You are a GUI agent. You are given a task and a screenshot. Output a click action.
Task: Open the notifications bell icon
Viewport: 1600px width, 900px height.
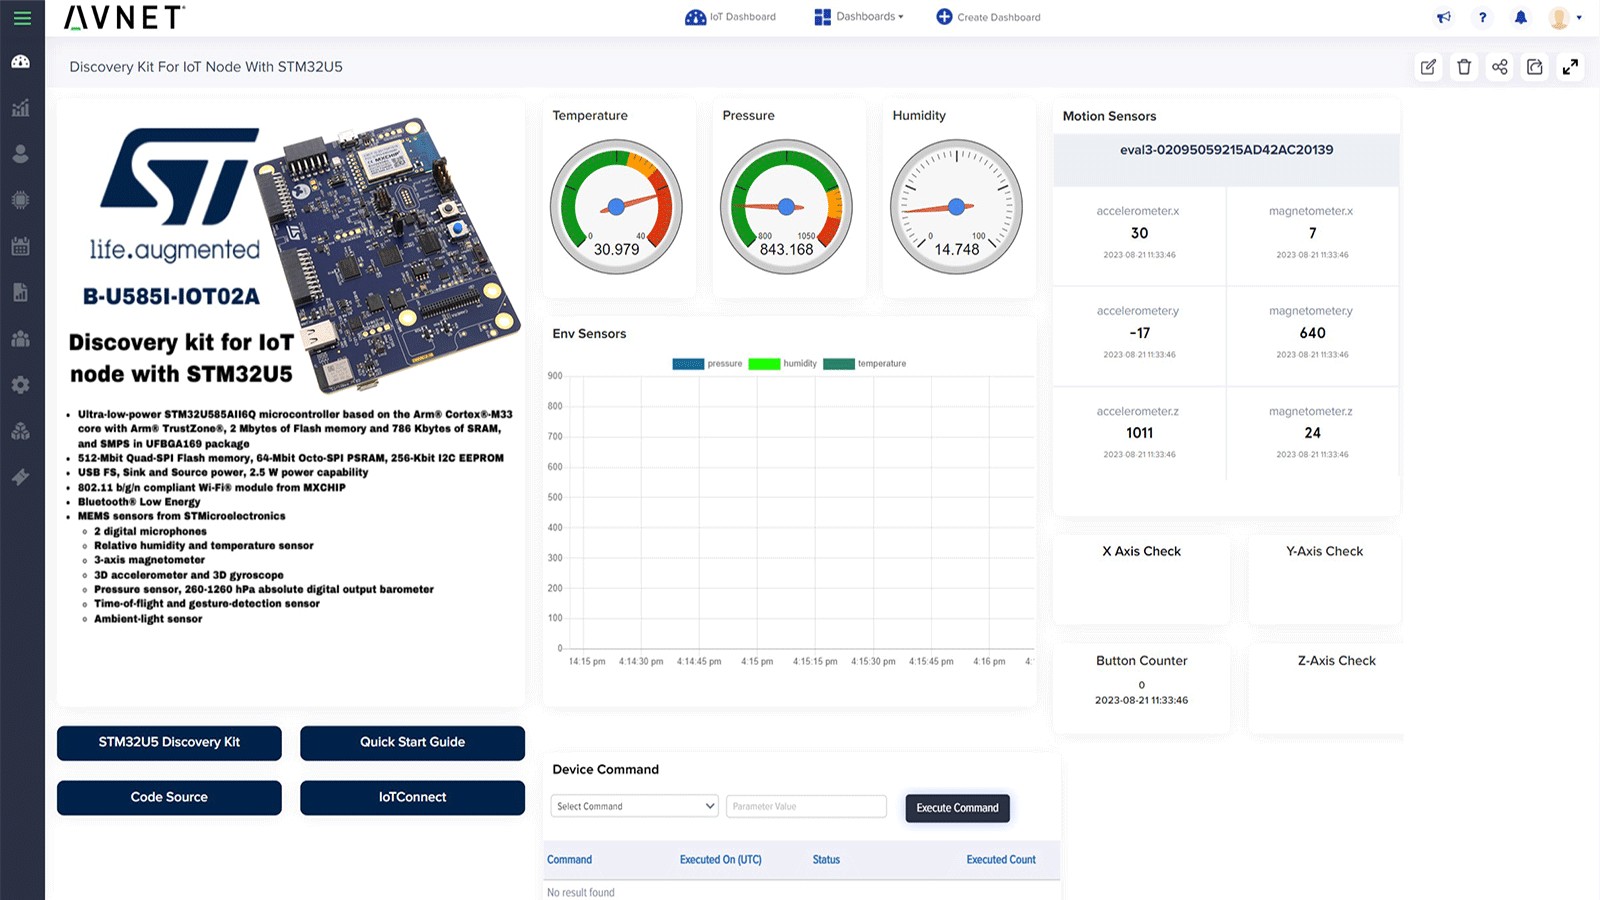(1521, 17)
